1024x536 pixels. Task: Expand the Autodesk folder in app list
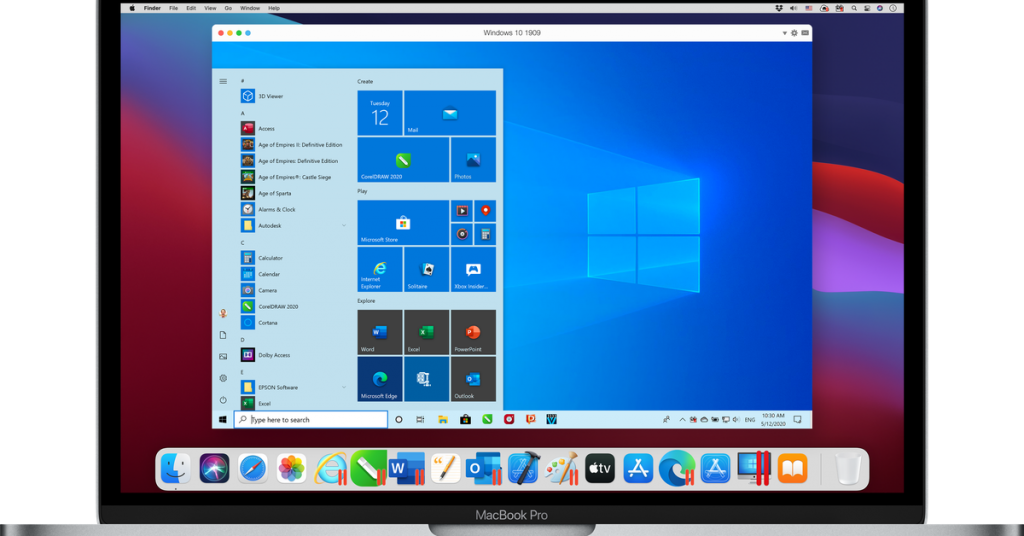point(344,226)
